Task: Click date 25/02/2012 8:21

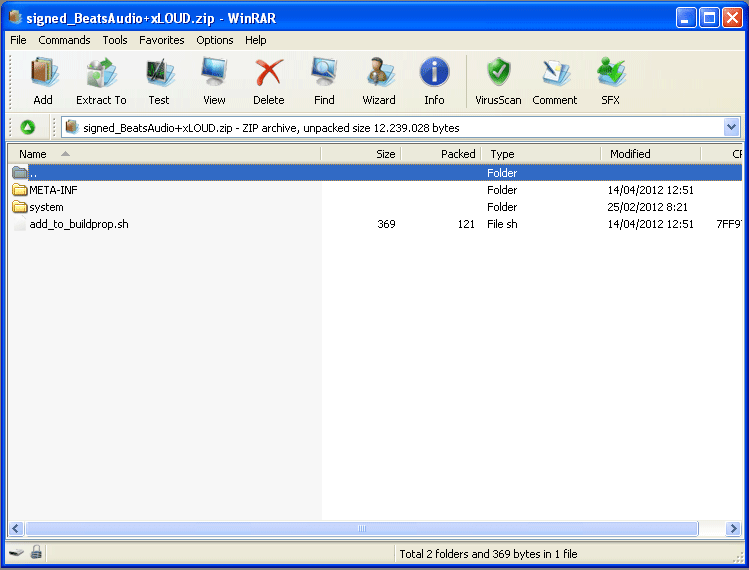Action: [647, 207]
